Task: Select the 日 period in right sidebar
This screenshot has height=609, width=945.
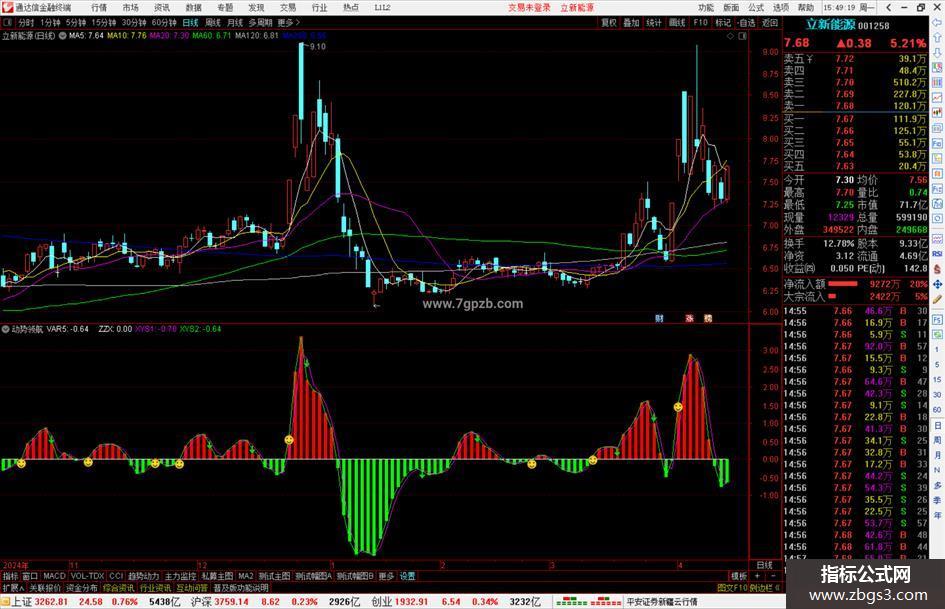Action: (x=937, y=426)
